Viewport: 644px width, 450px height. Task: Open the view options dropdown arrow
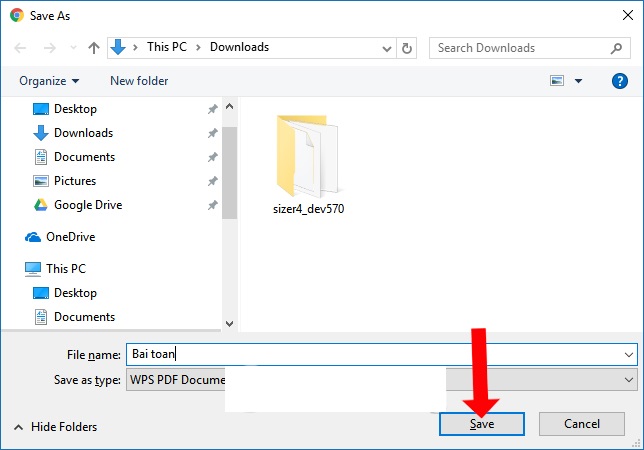pyautogui.click(x=578, y=81)
